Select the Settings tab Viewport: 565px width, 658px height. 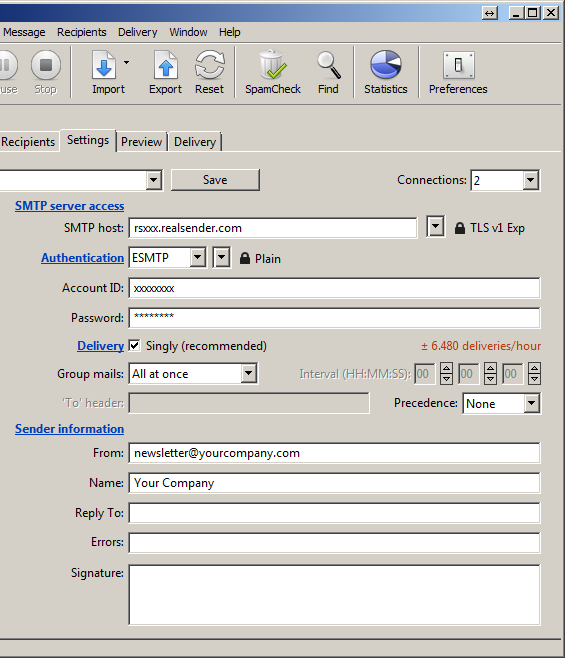[x=88, y=140]
